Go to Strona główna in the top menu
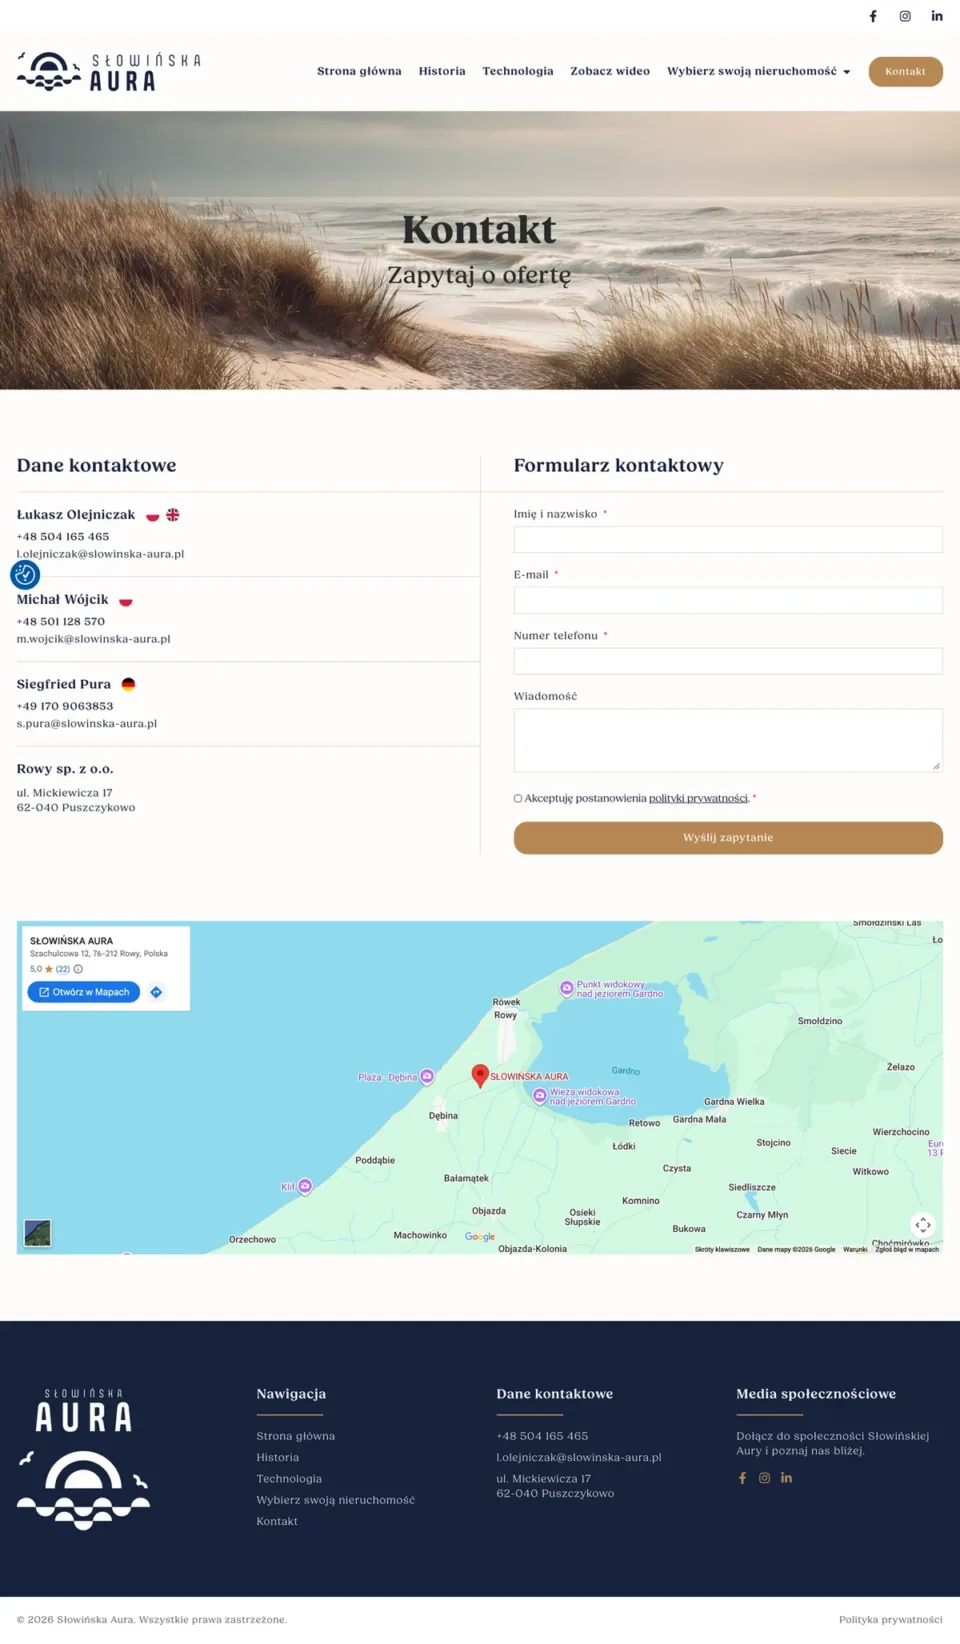The image size is (960, 1644). tap(359, 71)
